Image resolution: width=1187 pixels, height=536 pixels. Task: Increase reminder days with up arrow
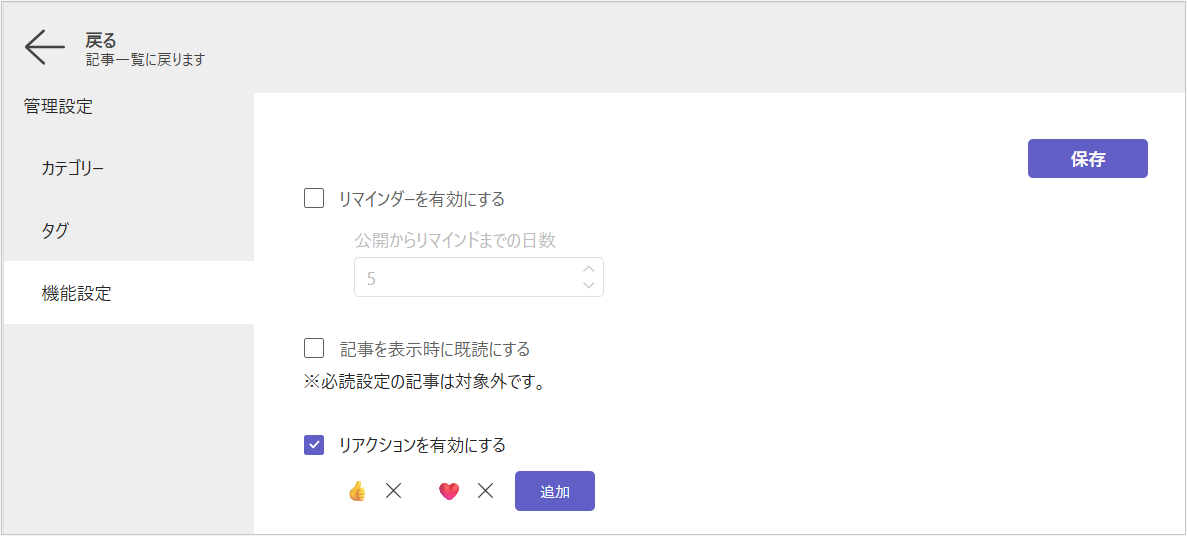click(x=588, y=268)
